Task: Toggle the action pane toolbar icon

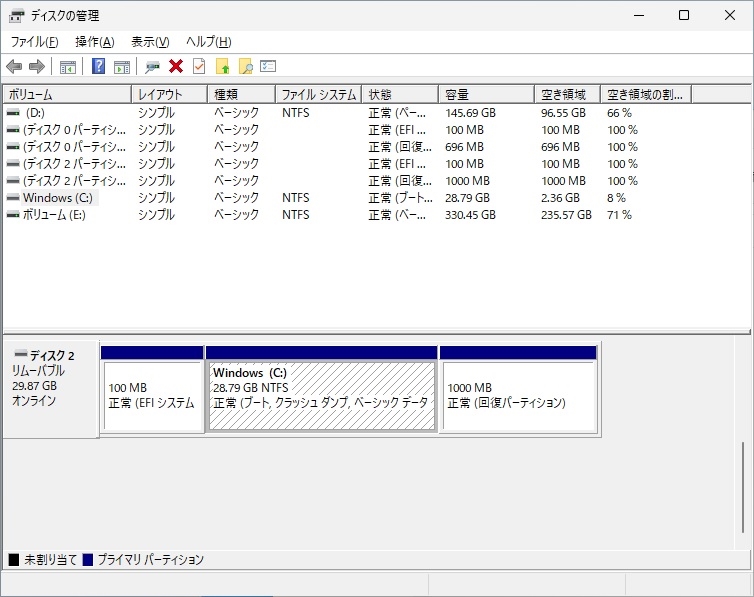Action: point(122,67)
